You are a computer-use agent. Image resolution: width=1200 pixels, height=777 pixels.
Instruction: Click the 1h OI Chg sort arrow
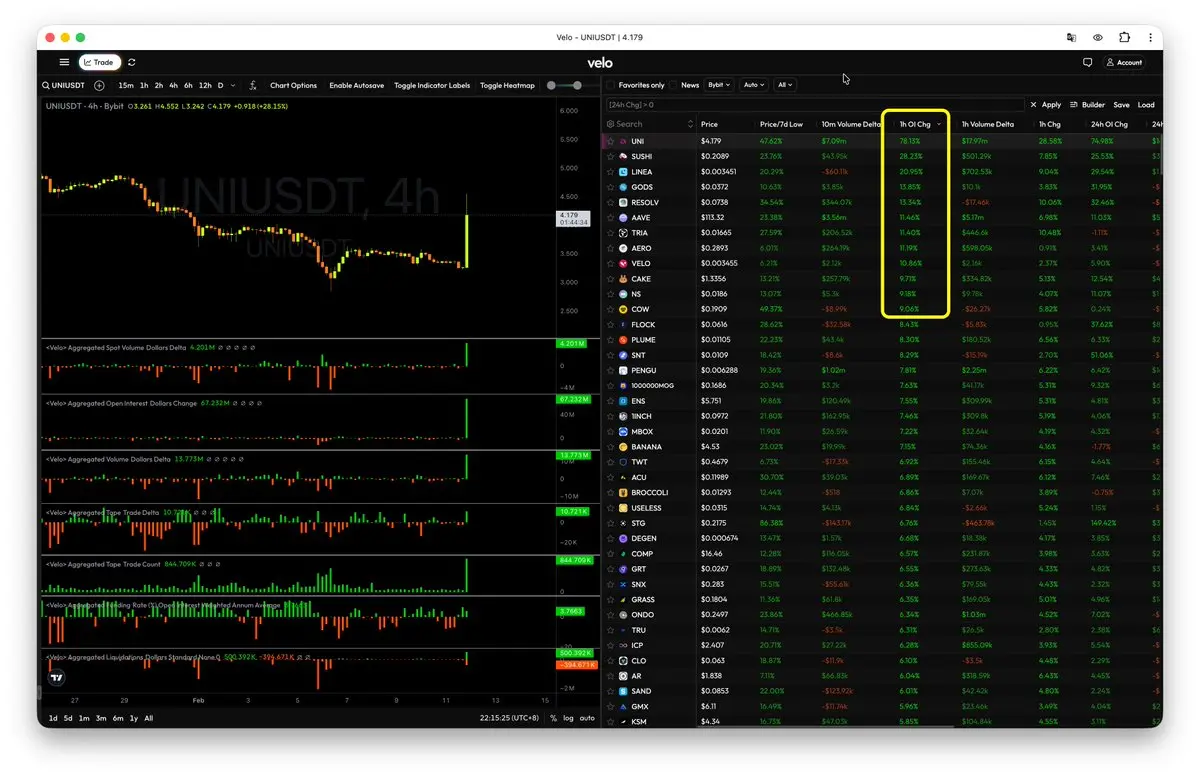point(939,124)
